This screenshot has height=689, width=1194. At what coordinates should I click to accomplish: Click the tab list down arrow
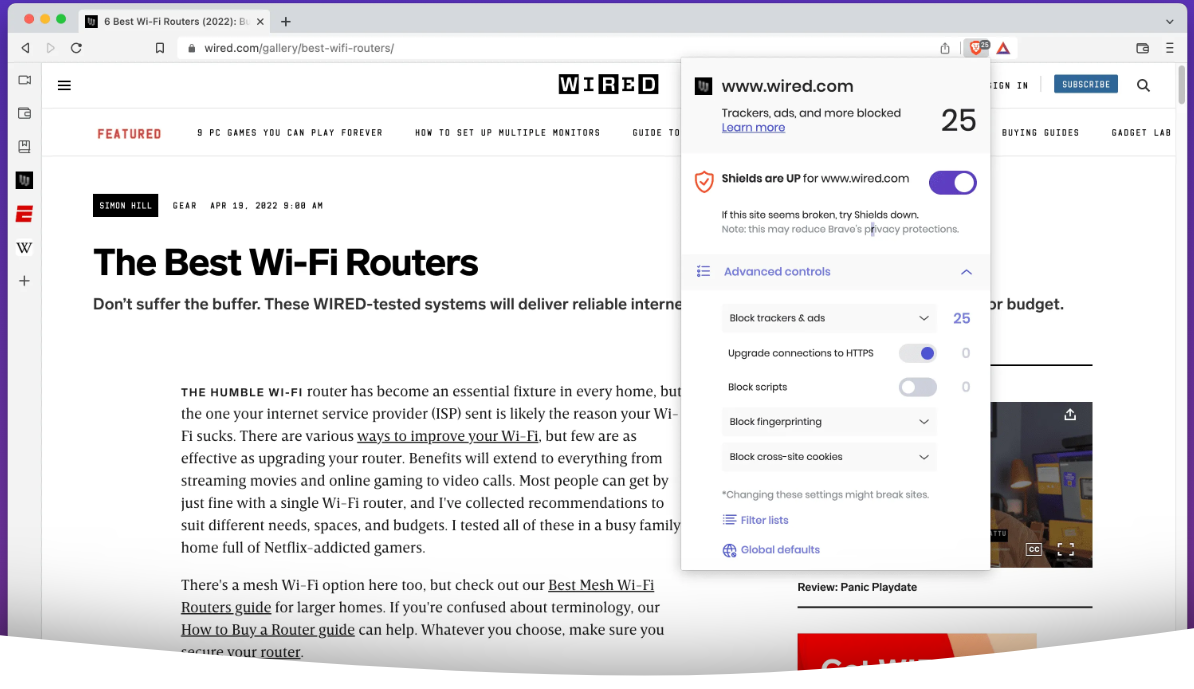(x=1170, y=21)
